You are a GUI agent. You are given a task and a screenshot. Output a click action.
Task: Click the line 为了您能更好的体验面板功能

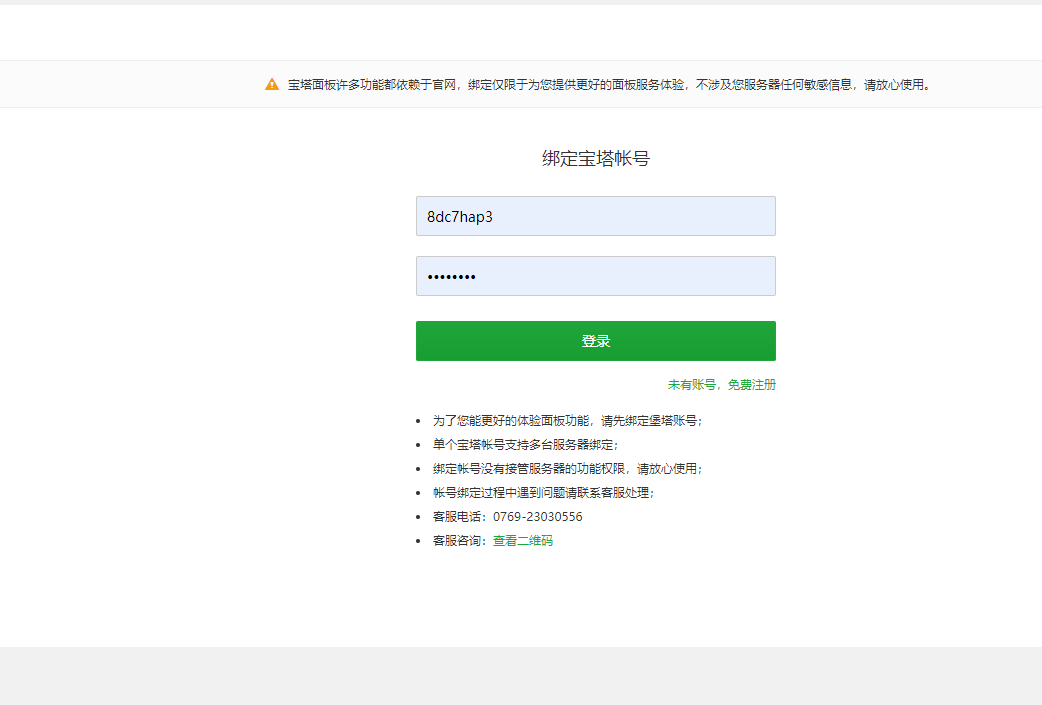coord(568,421)
